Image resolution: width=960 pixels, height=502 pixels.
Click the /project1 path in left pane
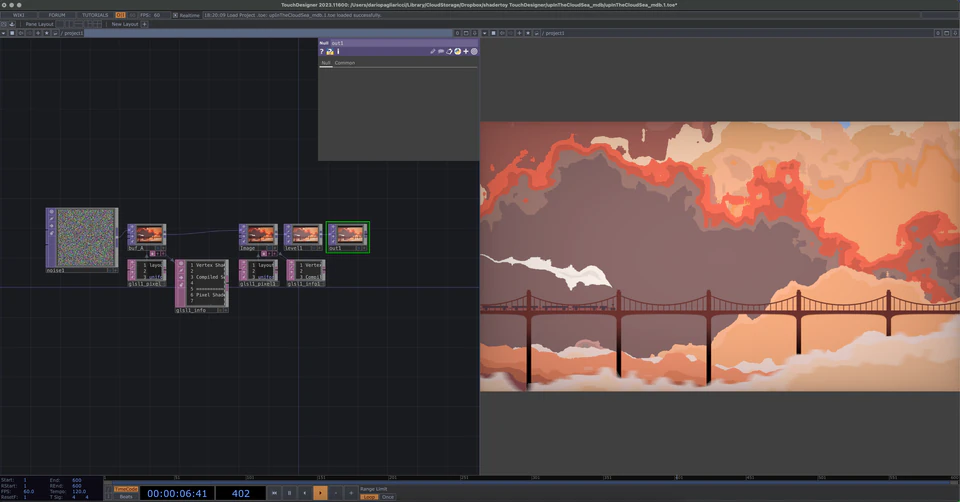click(73, 33)
